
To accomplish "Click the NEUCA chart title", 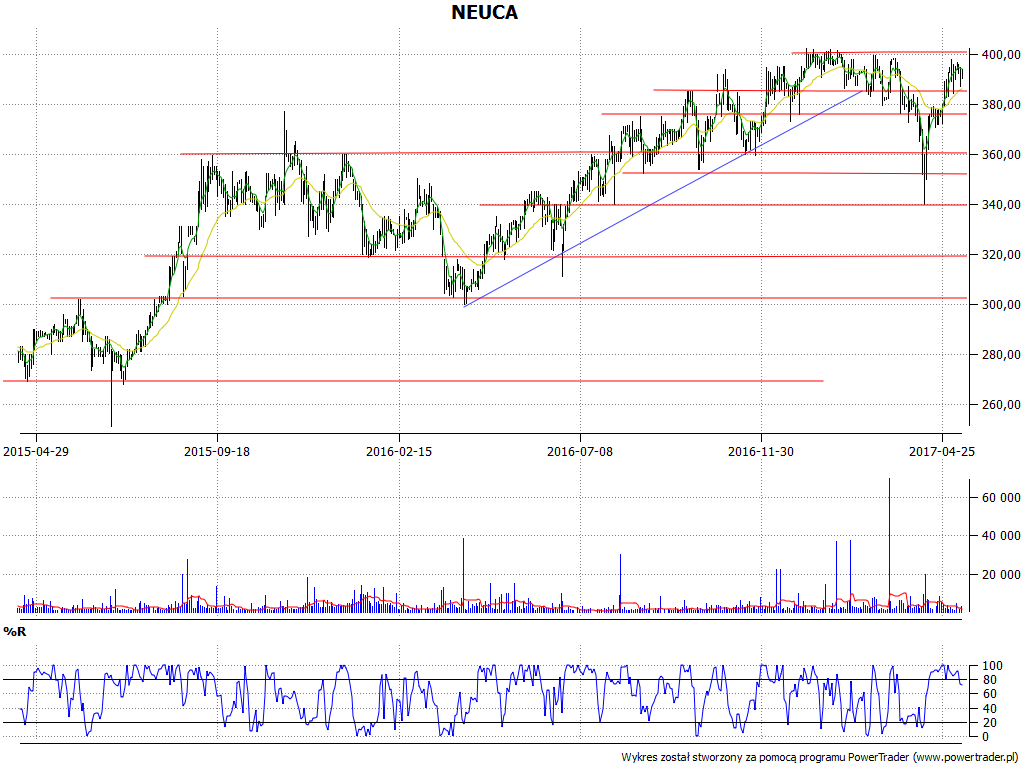I will 485,12.
